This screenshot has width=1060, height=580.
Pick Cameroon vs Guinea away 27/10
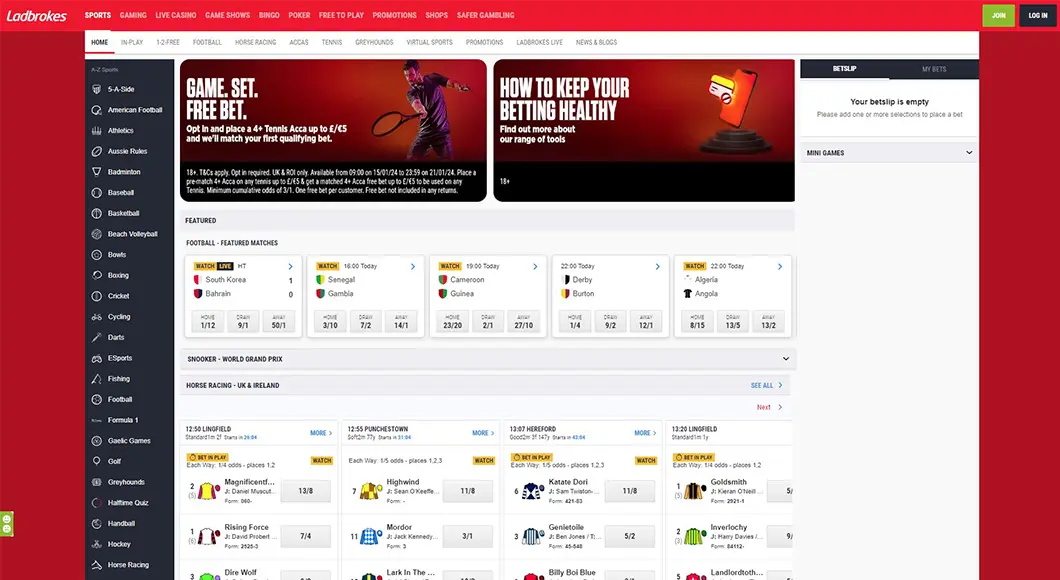[x=524, y=322]
